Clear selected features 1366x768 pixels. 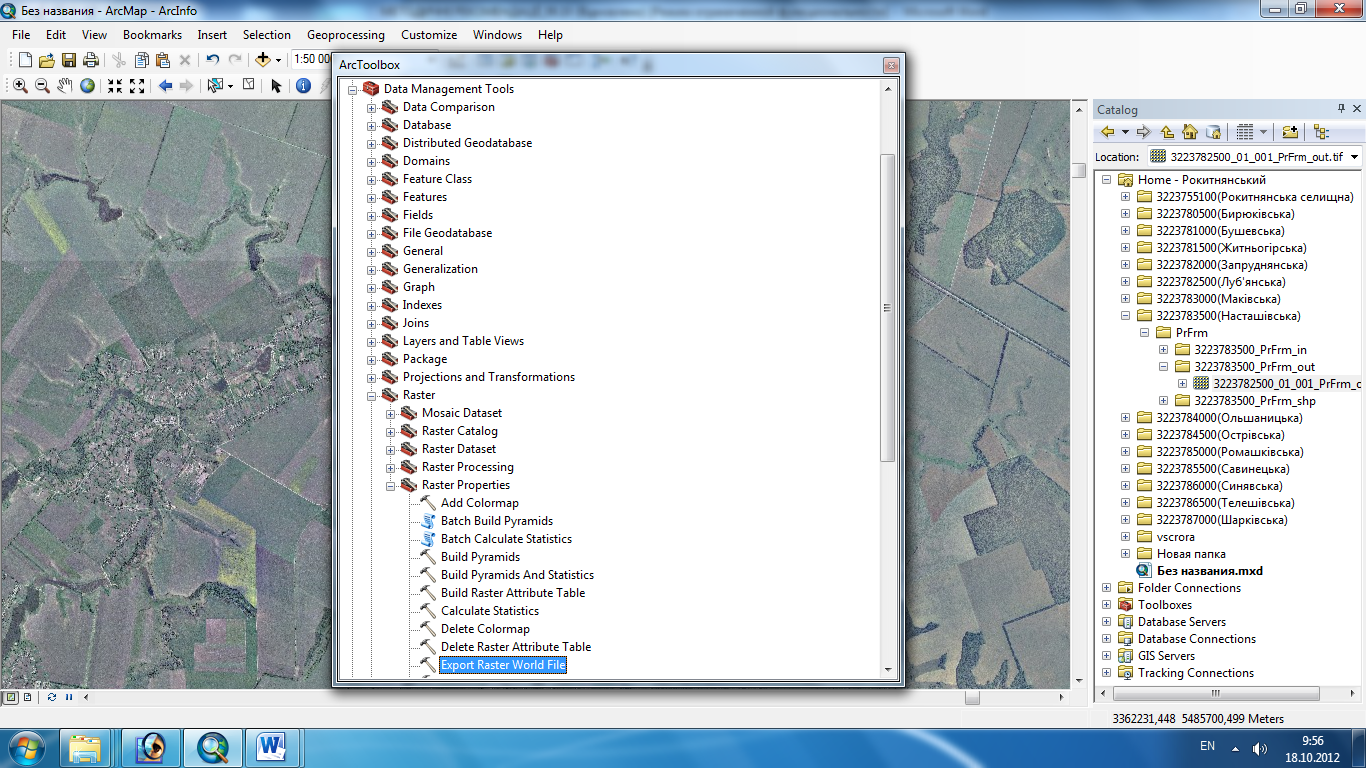[248, 85]
